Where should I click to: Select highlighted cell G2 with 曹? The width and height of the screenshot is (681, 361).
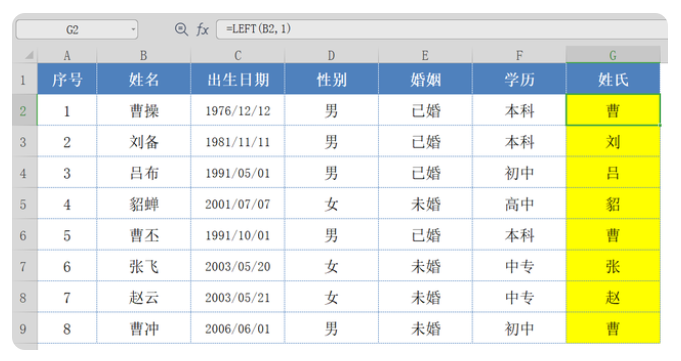613,110
